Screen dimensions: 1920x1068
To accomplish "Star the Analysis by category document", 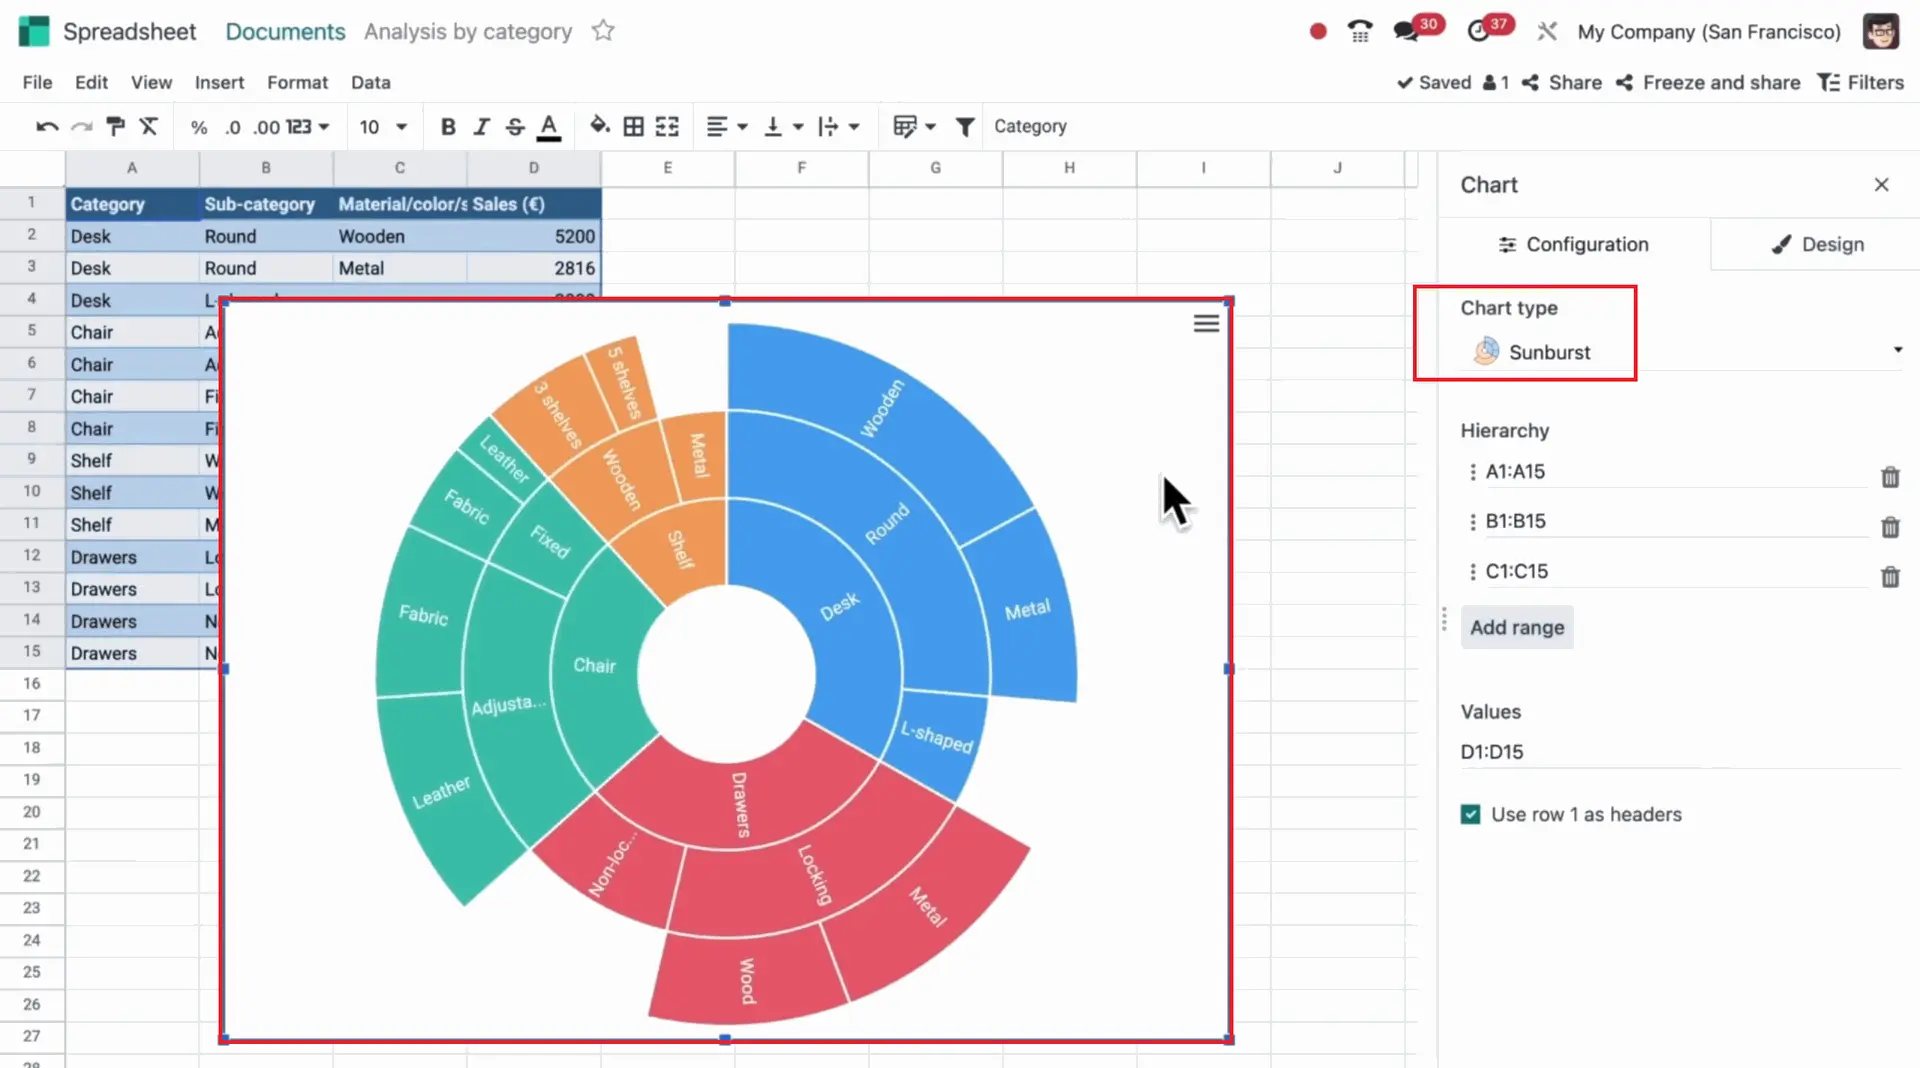I will [603, 31].
